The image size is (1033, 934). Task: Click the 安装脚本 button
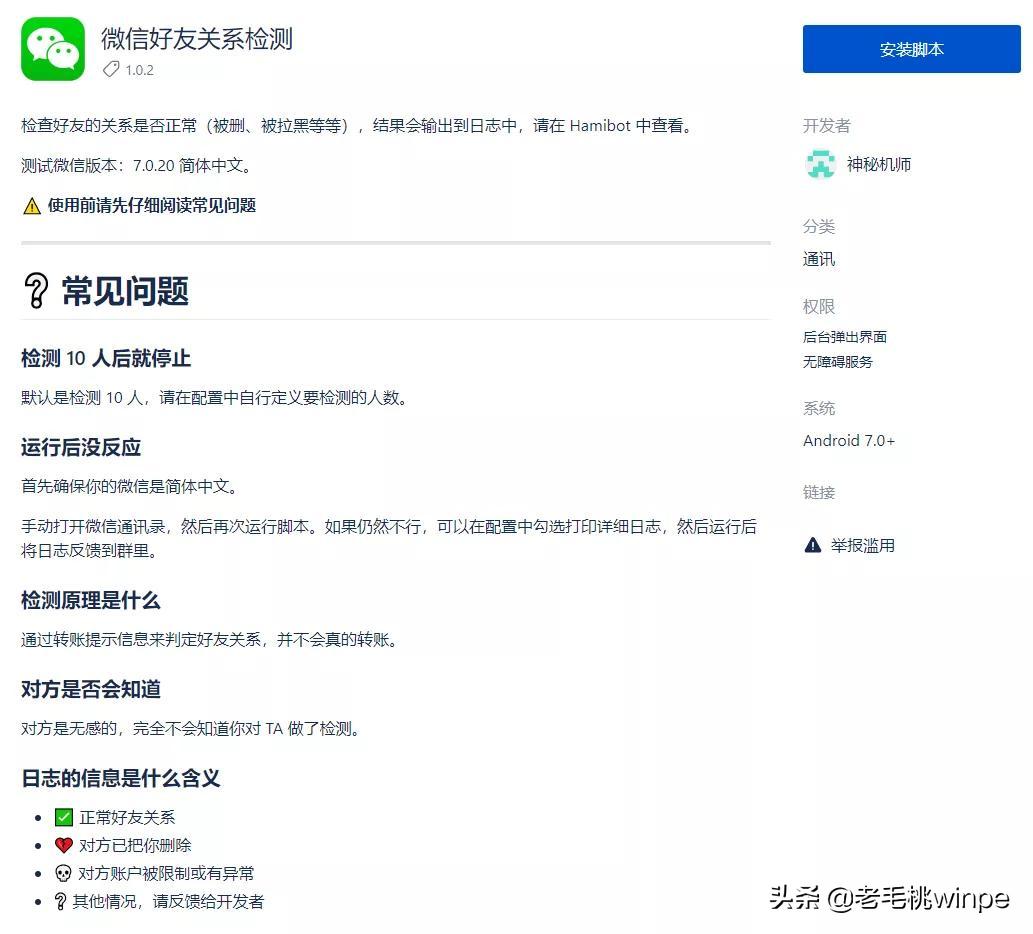[910, 48]
